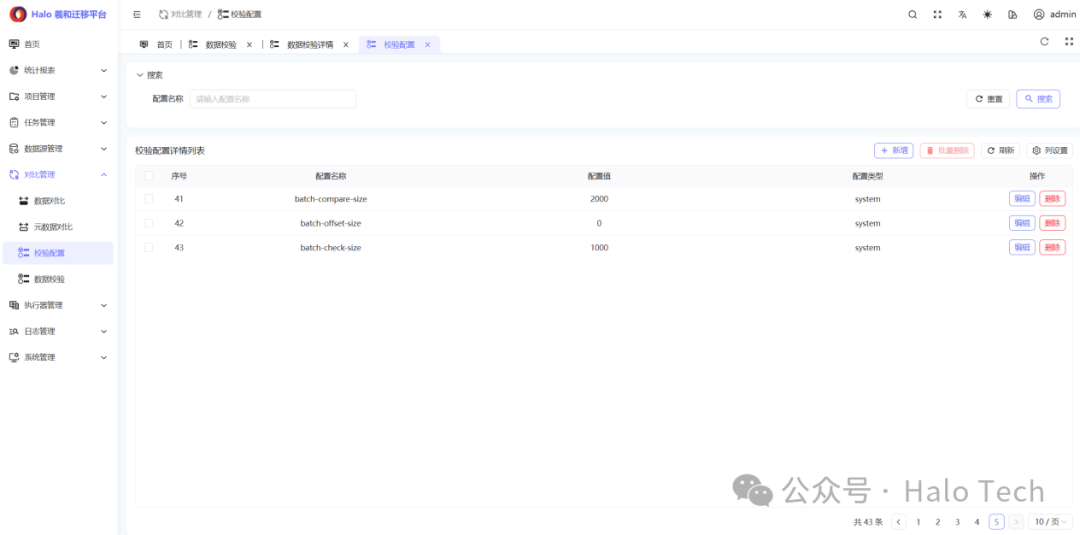Screen dimensions: 1080x535
Task: Expand the 日志管理 menu chevron
Action: point(104,331)
